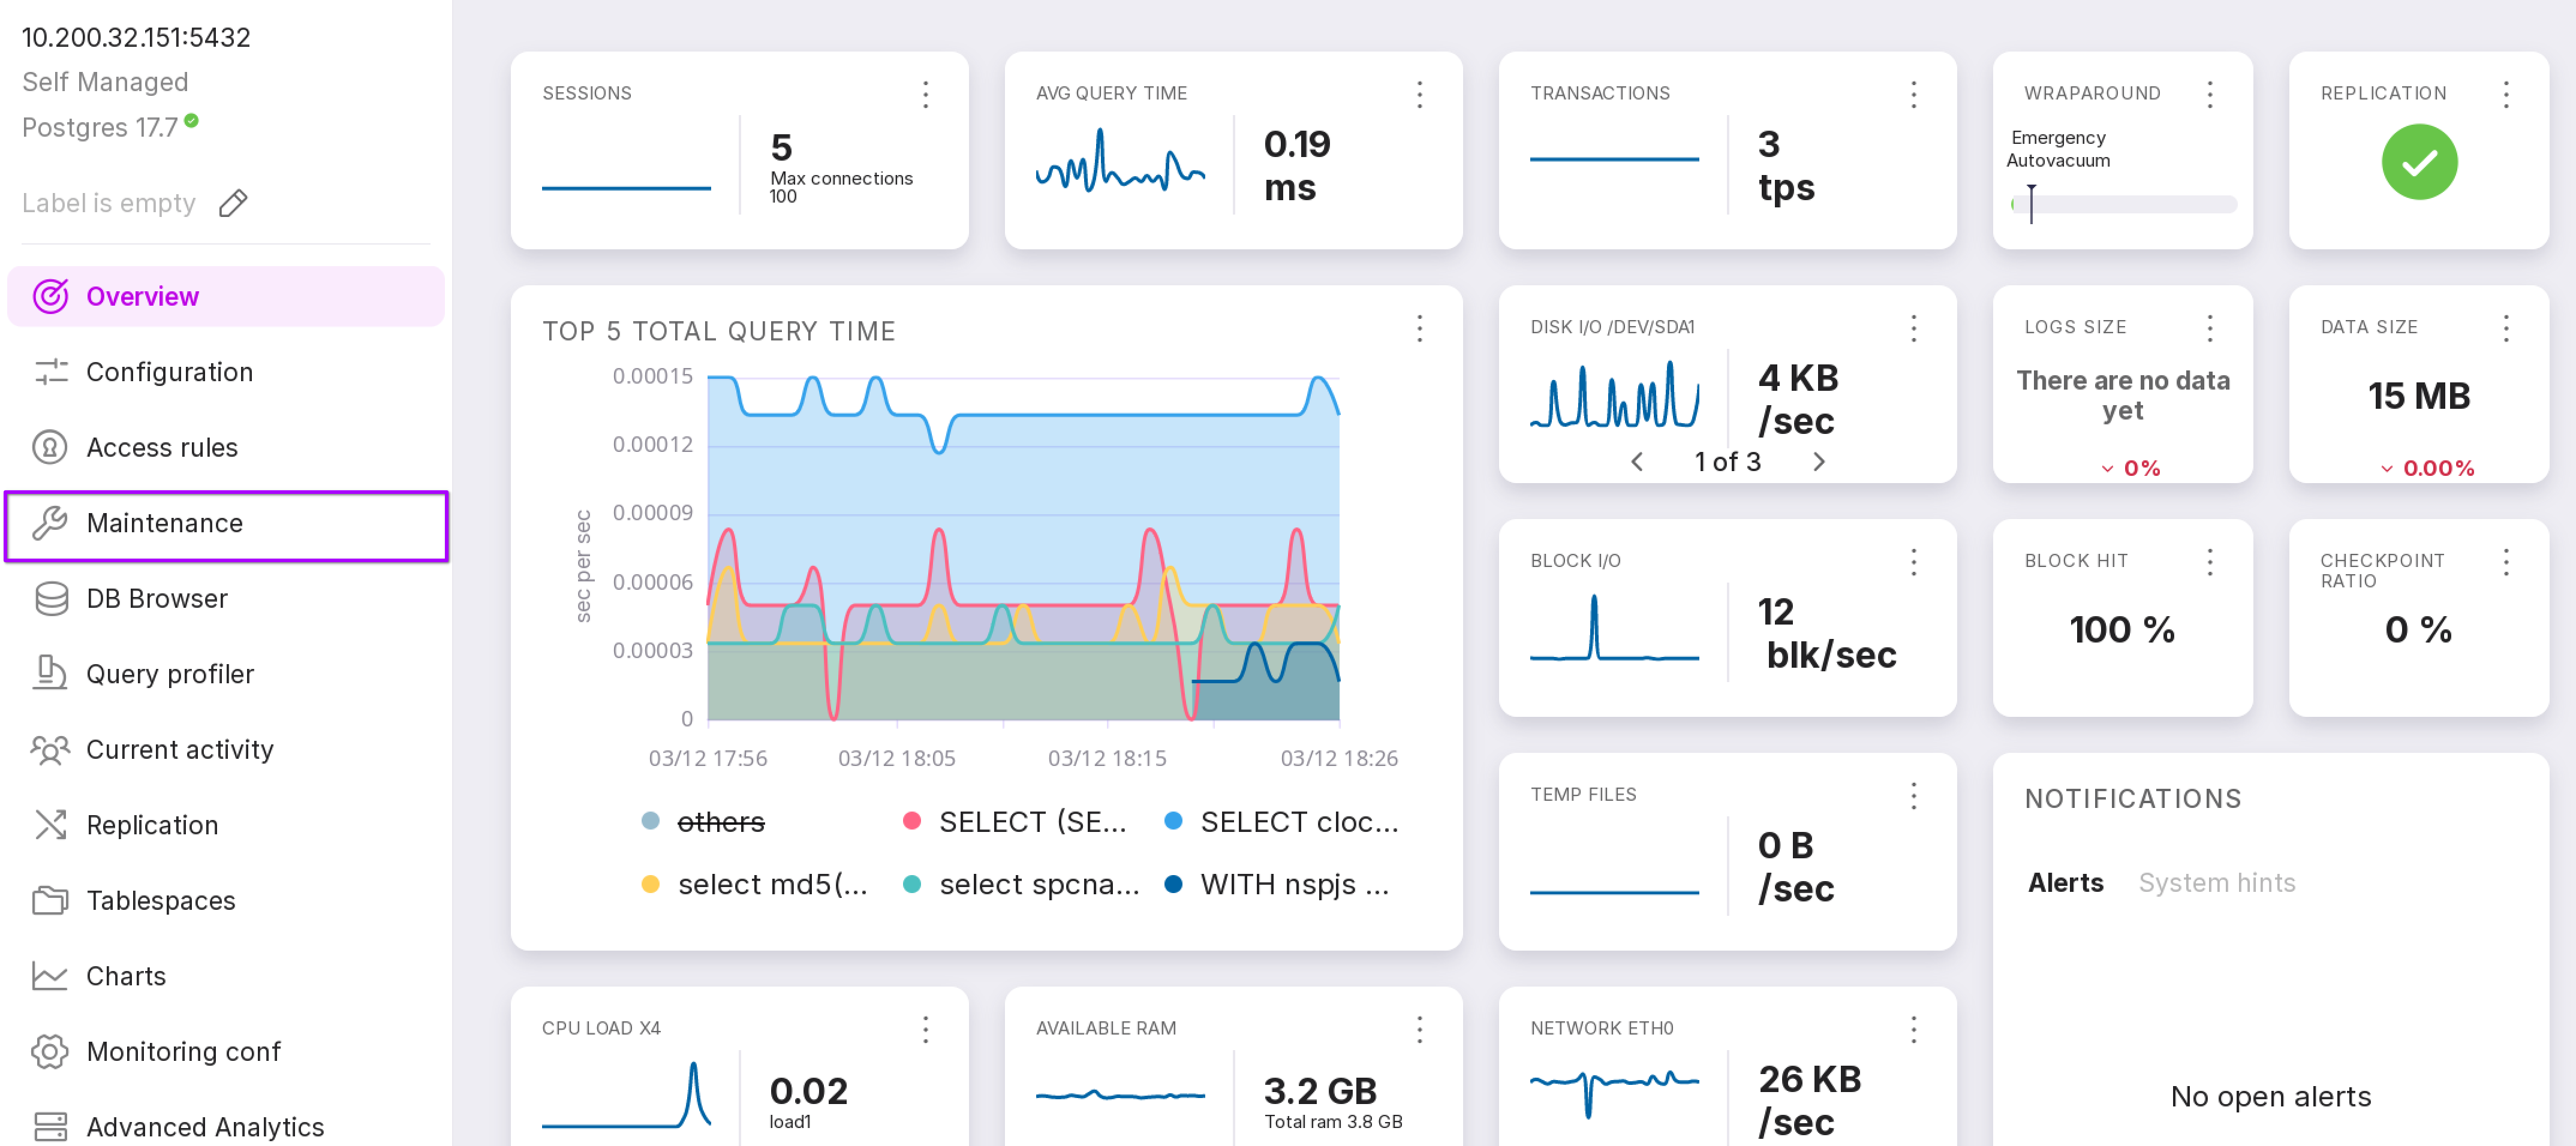Open Top 5 Total Query Time options menu

[x=1419, y=329]
